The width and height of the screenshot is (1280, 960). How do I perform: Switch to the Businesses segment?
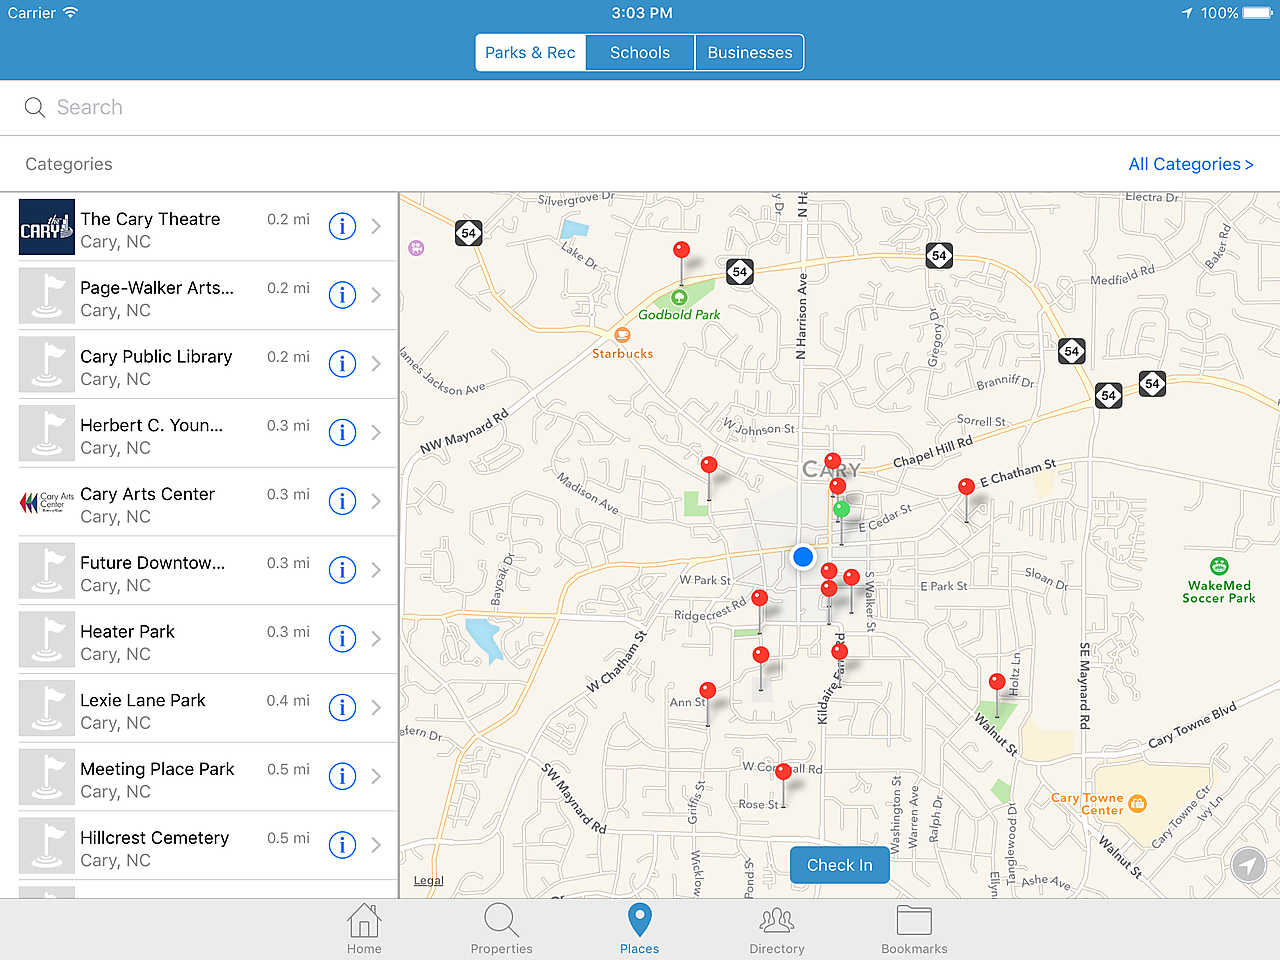(x=749, y=53)
